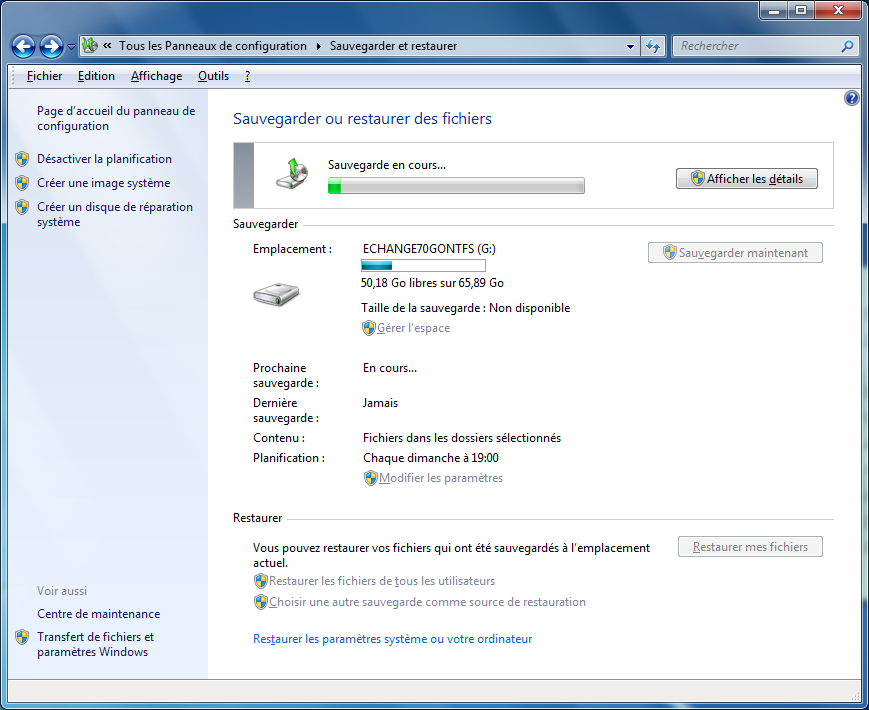The width and height of the screenshot is (869, 710).
Task: Click the Refresh button beside address bar
Action: 653,47
